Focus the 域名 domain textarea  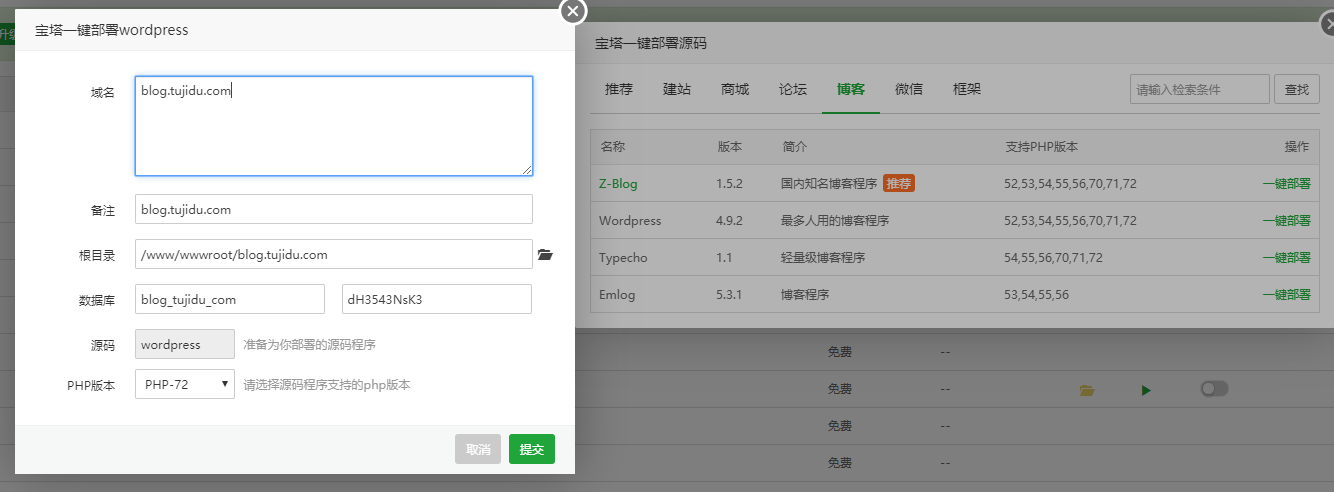[334, 126]
